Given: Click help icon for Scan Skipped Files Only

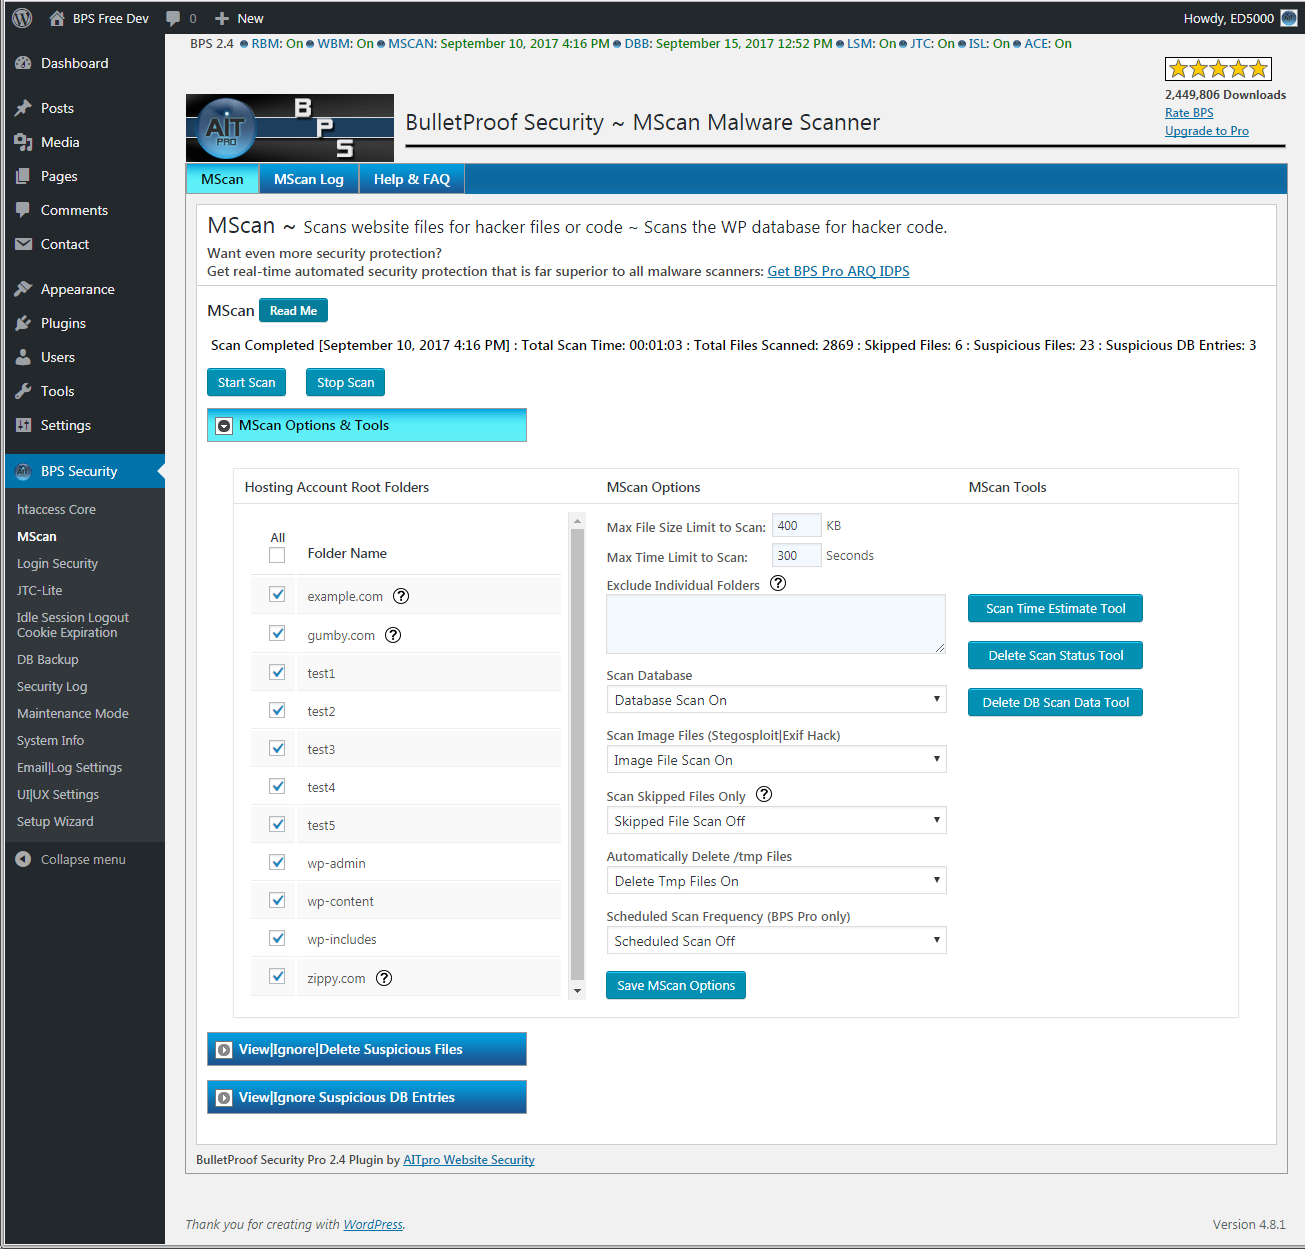Looking at the screenshot, I should 764,794.
